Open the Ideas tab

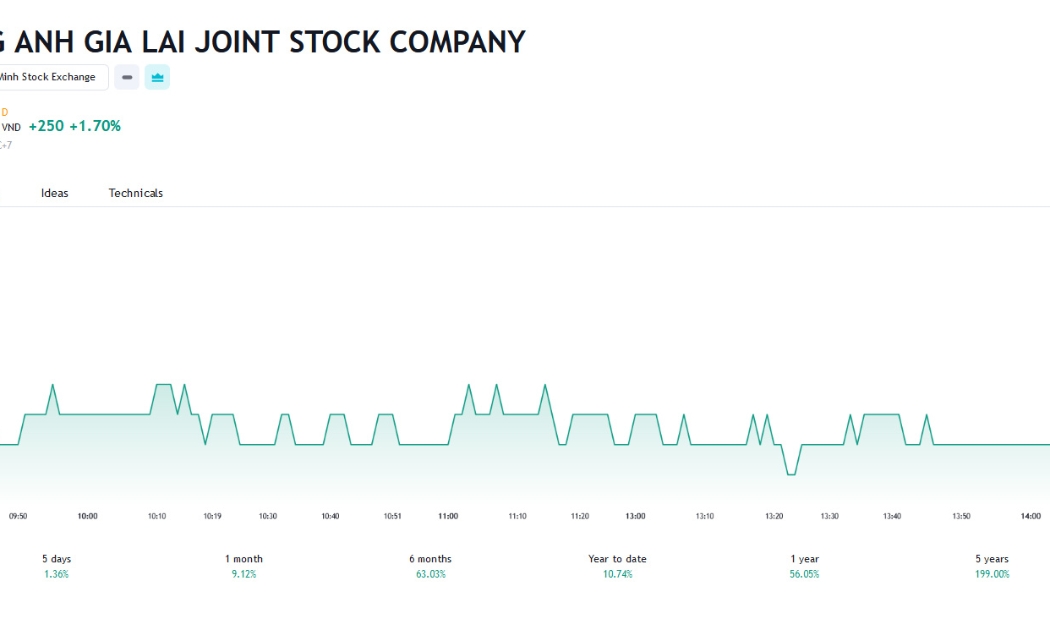coord(54,193)
